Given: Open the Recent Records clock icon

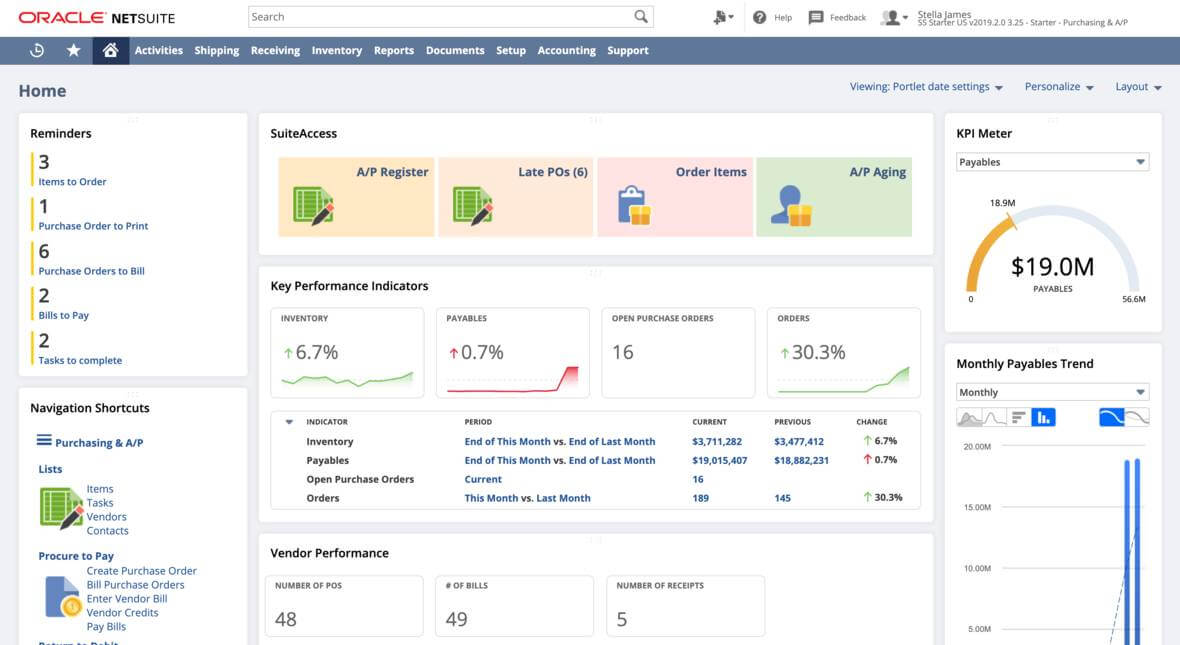Looking at the screenshot, I should [x=36, y=50].
